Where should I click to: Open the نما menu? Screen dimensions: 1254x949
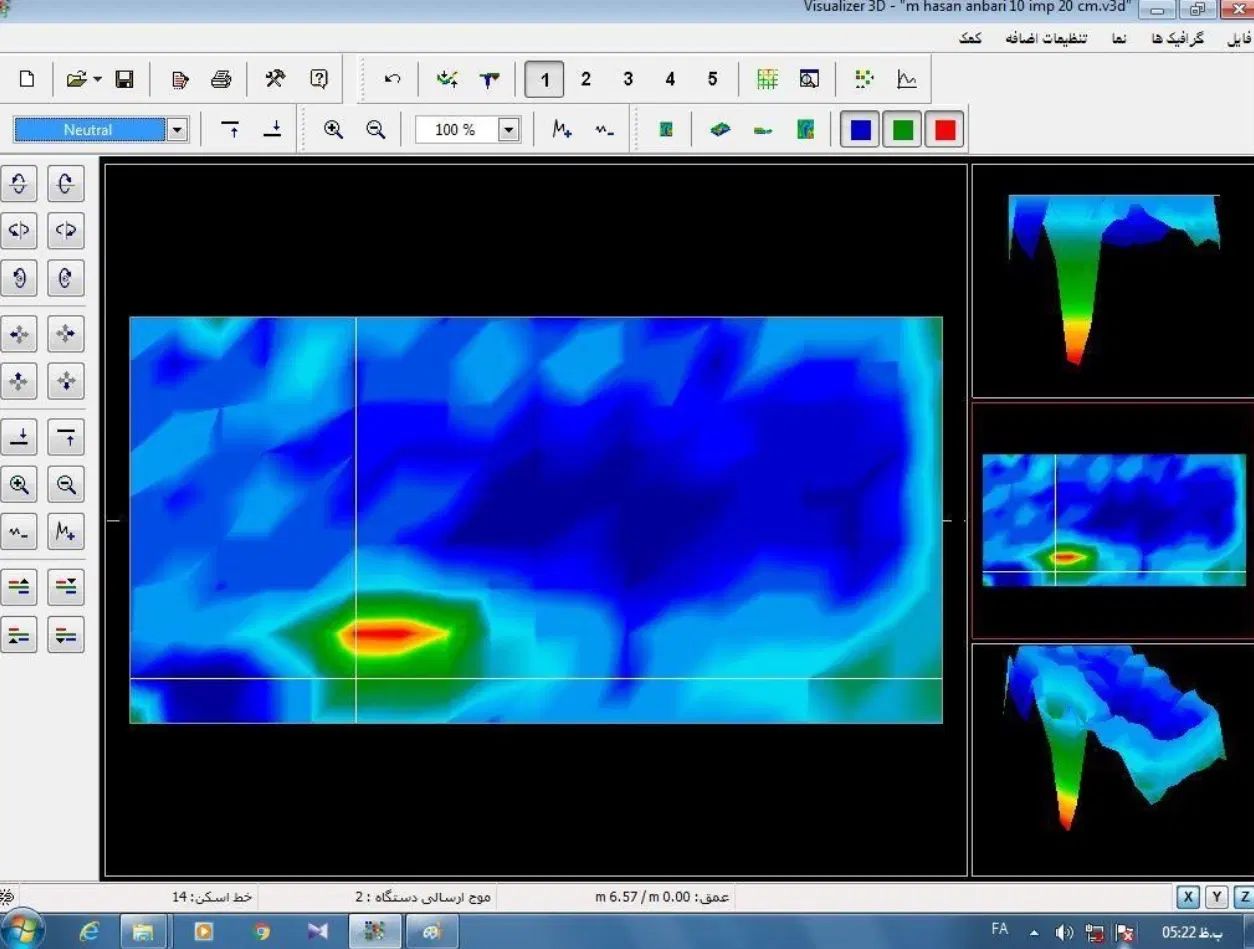point(1118,39)
